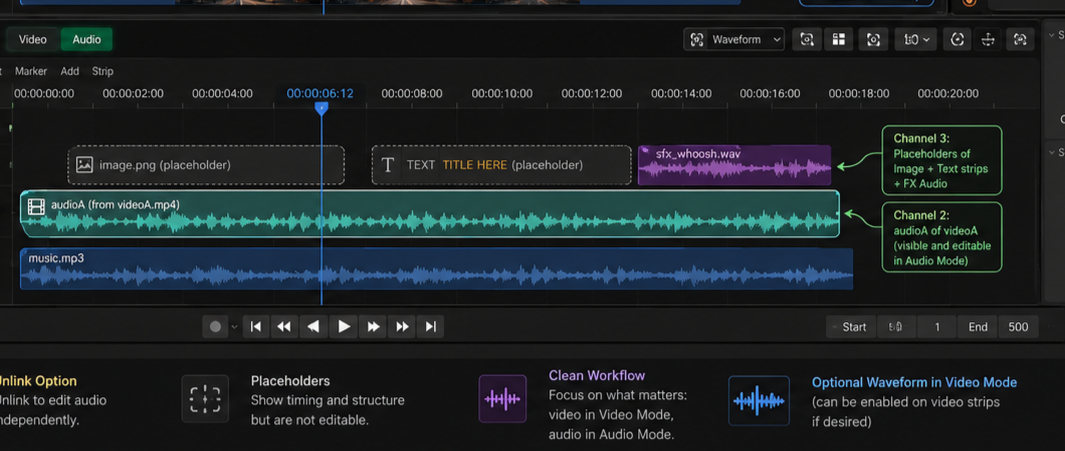Start forward playback with the Play button

344,327
